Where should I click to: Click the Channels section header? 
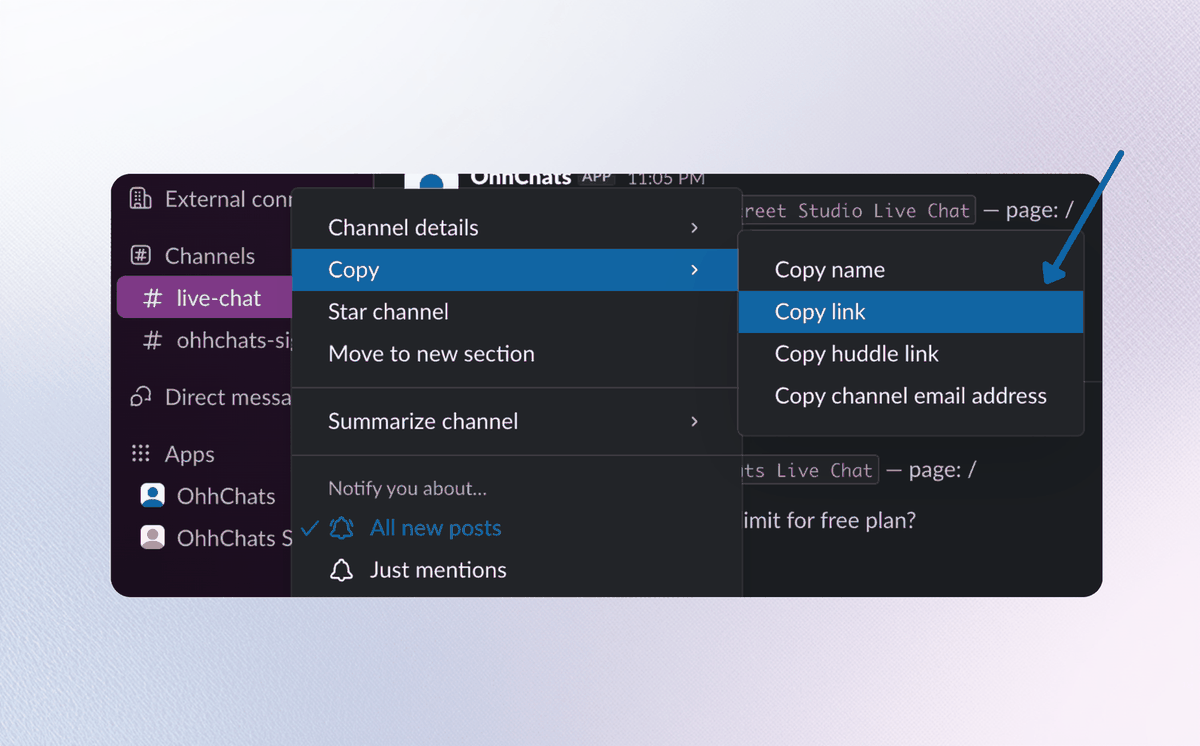[210, 256]
